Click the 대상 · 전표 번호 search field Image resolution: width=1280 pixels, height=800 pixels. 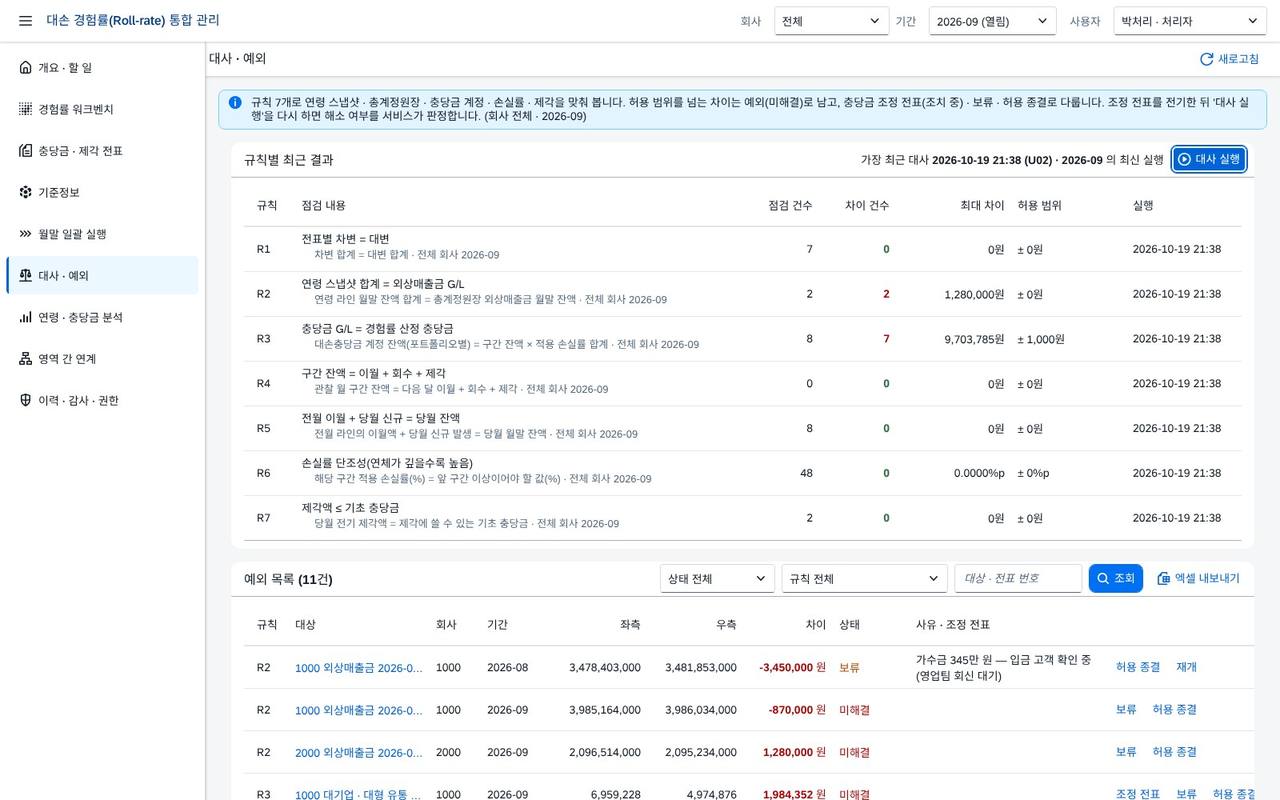pyautogui.click(x=1018, y=578)
